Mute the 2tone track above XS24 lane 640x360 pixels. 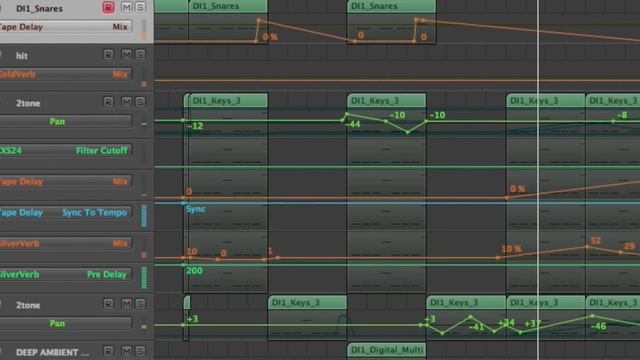pyautogui.click(x=127, y=102)
